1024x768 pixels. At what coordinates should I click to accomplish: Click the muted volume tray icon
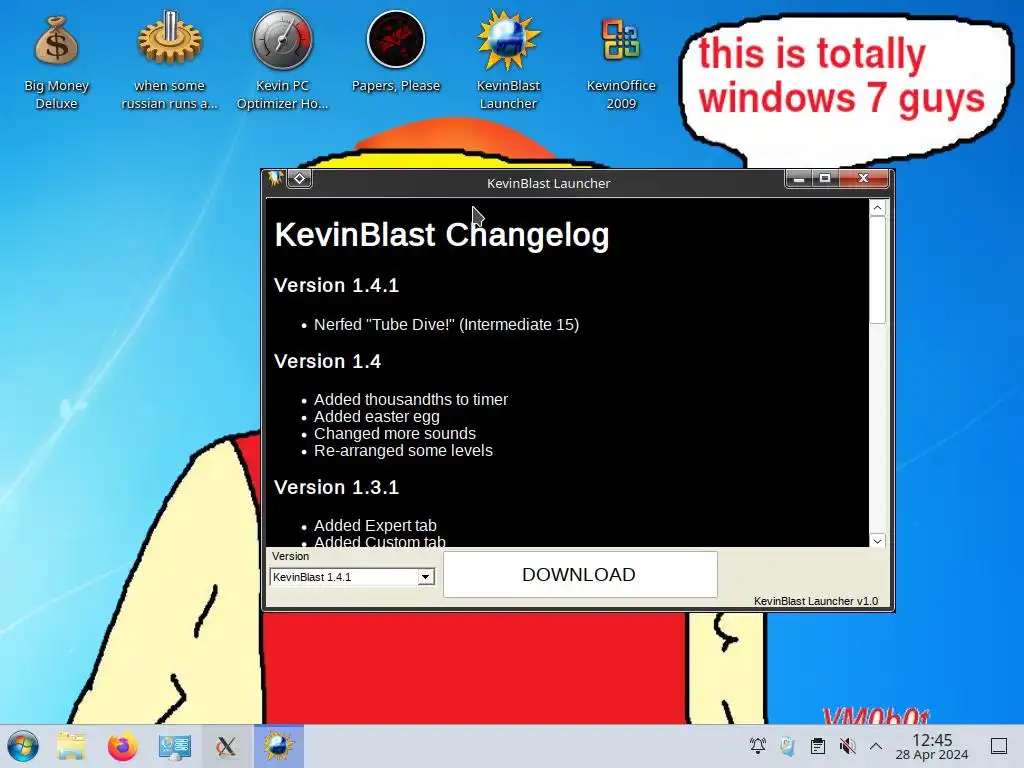pyautogui.click(x=847, y=746)
